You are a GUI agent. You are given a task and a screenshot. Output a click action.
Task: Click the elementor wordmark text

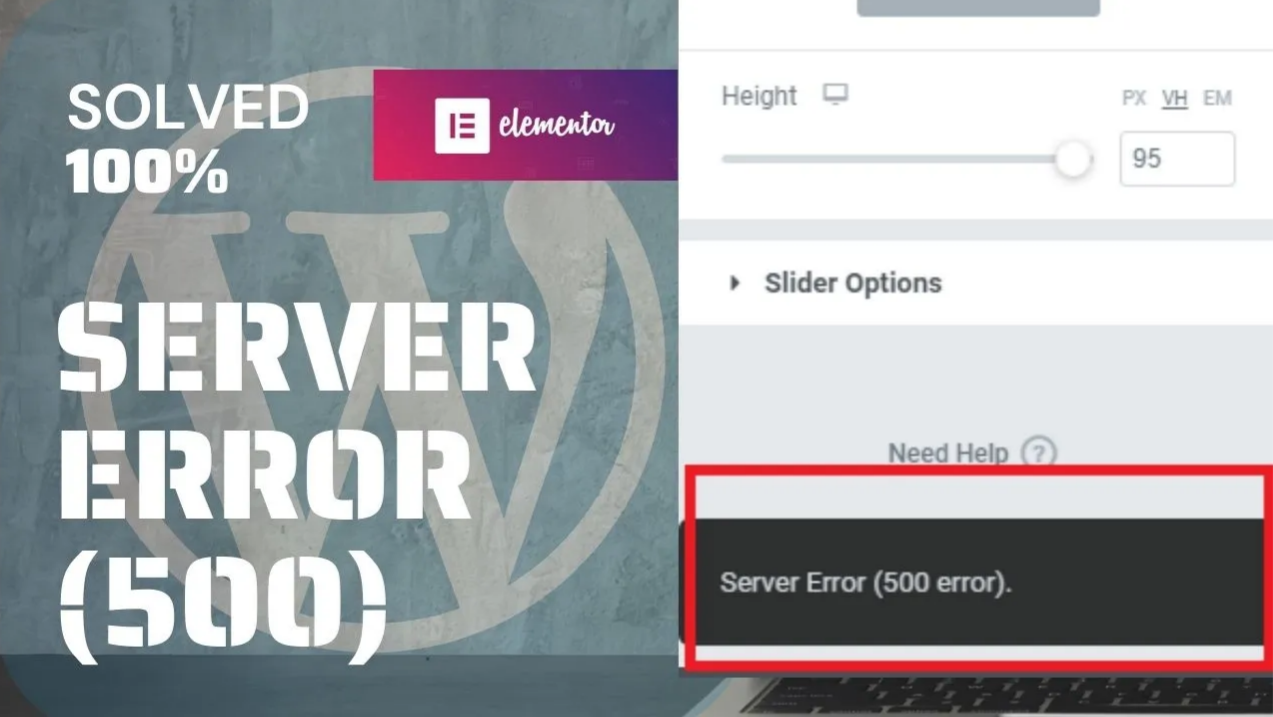(x=556, y=126)
